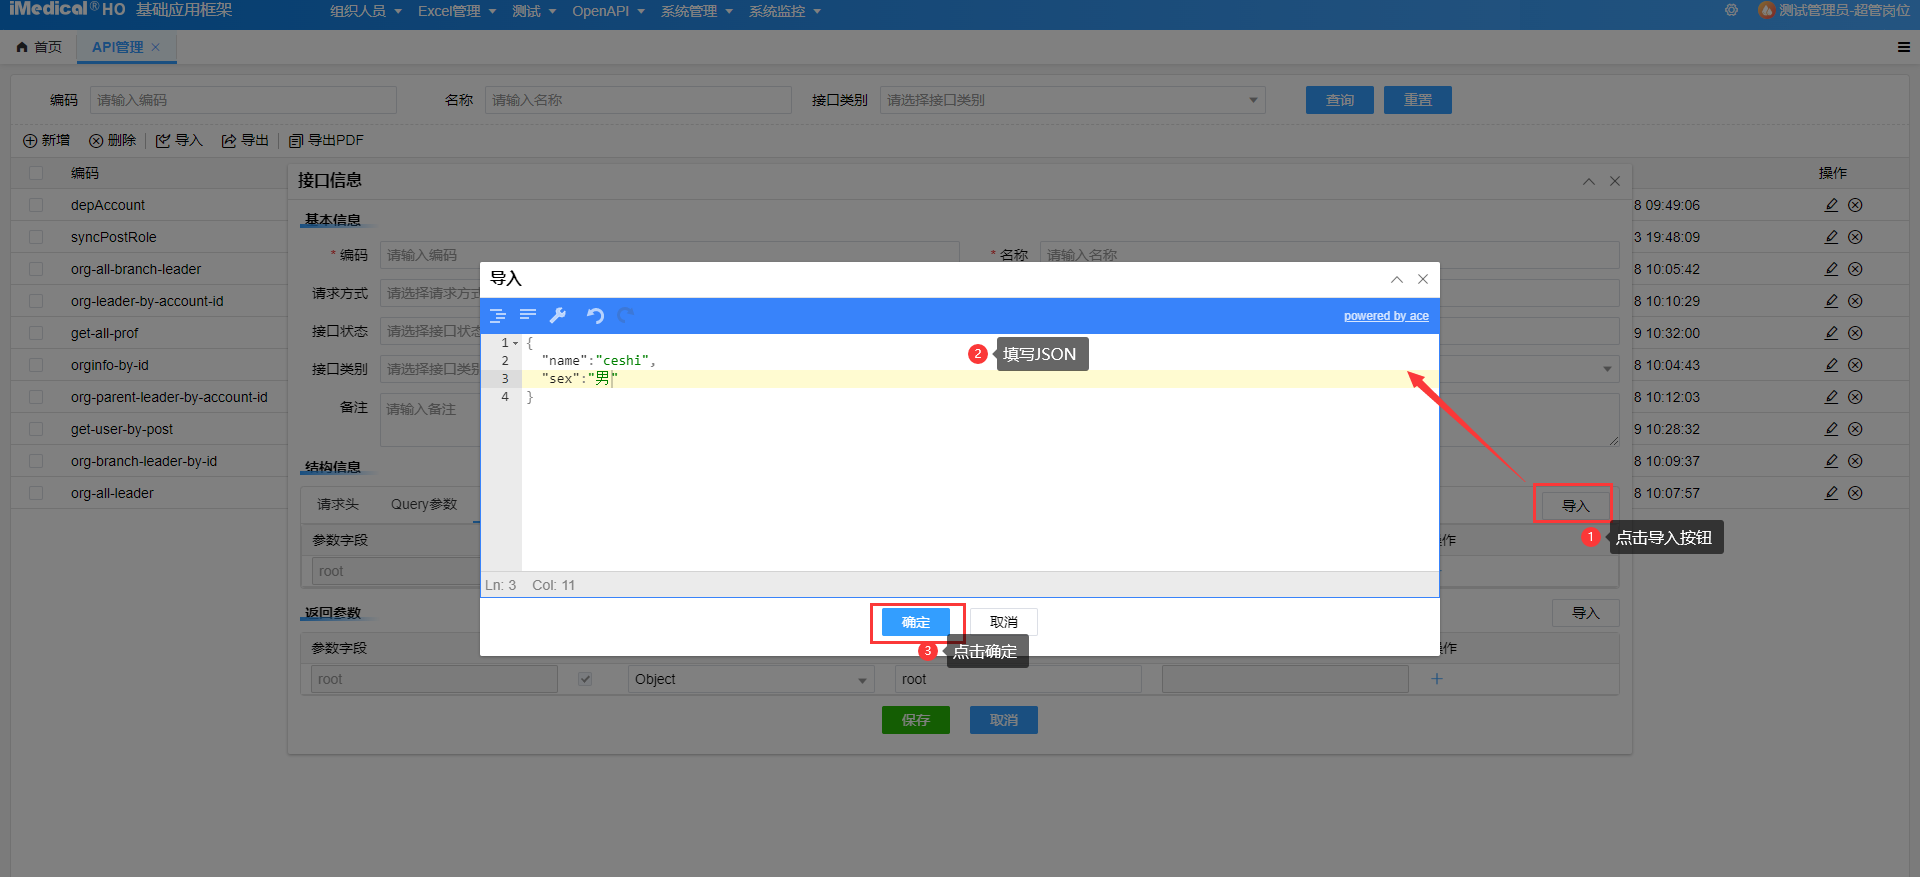Expand the Object type dropdown
The height and width of the screenshot is (877, 1920).
pyautogui.click(x=750, y=679)
